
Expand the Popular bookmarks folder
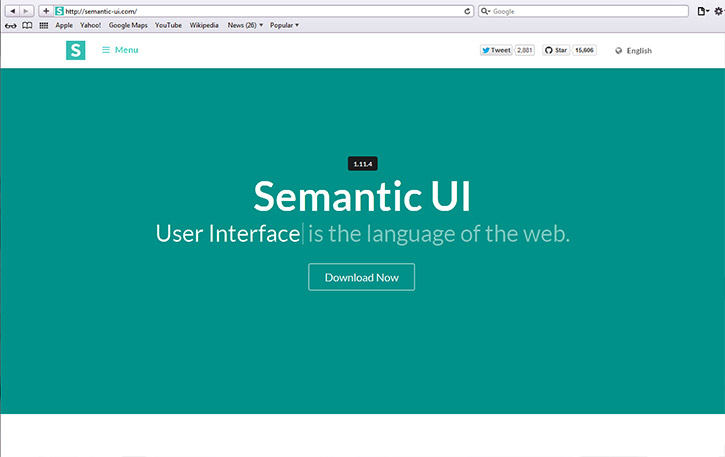point(284,25)
